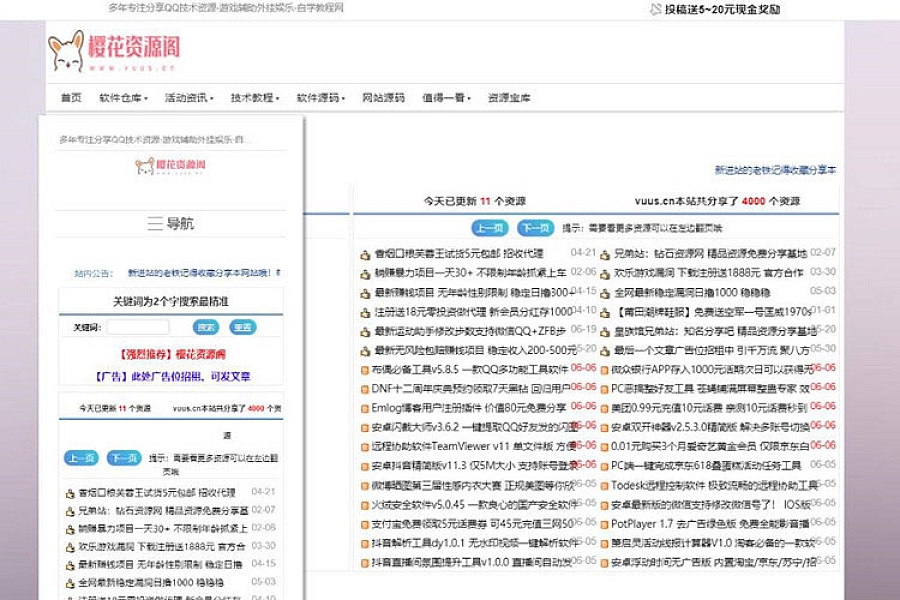The width and height of the screenshot is (900, 600).
Task: Open 皇族馆兄弟站：知名分享吧 article link
Action: (x=715, y=331)
